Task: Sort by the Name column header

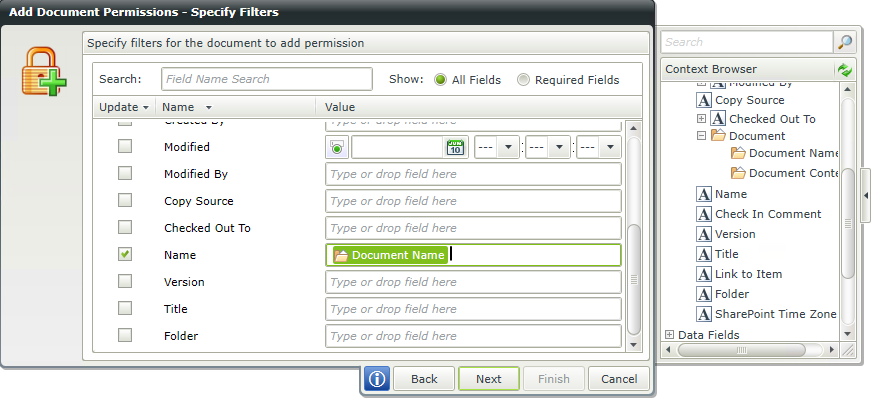Action: tap(179, 107)
